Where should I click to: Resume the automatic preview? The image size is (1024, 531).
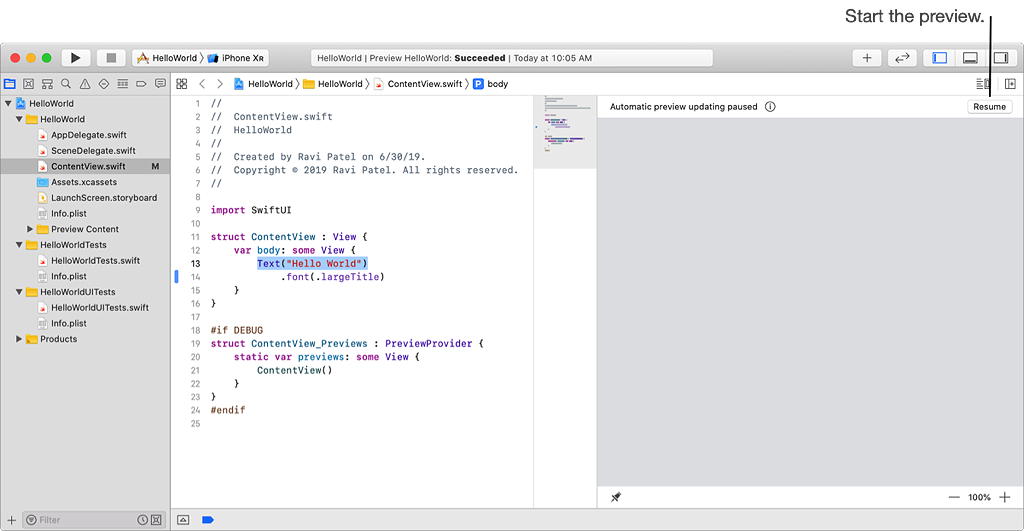pyautogui.click(x=989, y=106)
